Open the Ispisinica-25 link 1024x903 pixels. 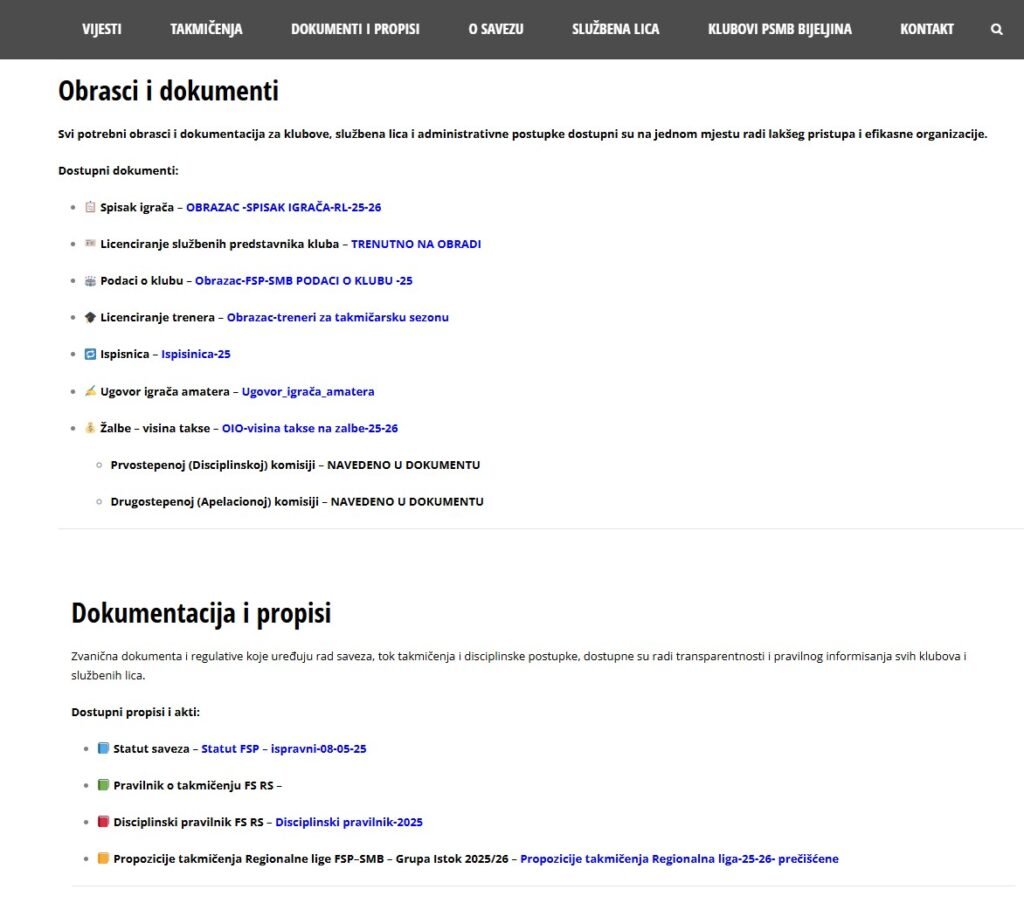[196, 354]
